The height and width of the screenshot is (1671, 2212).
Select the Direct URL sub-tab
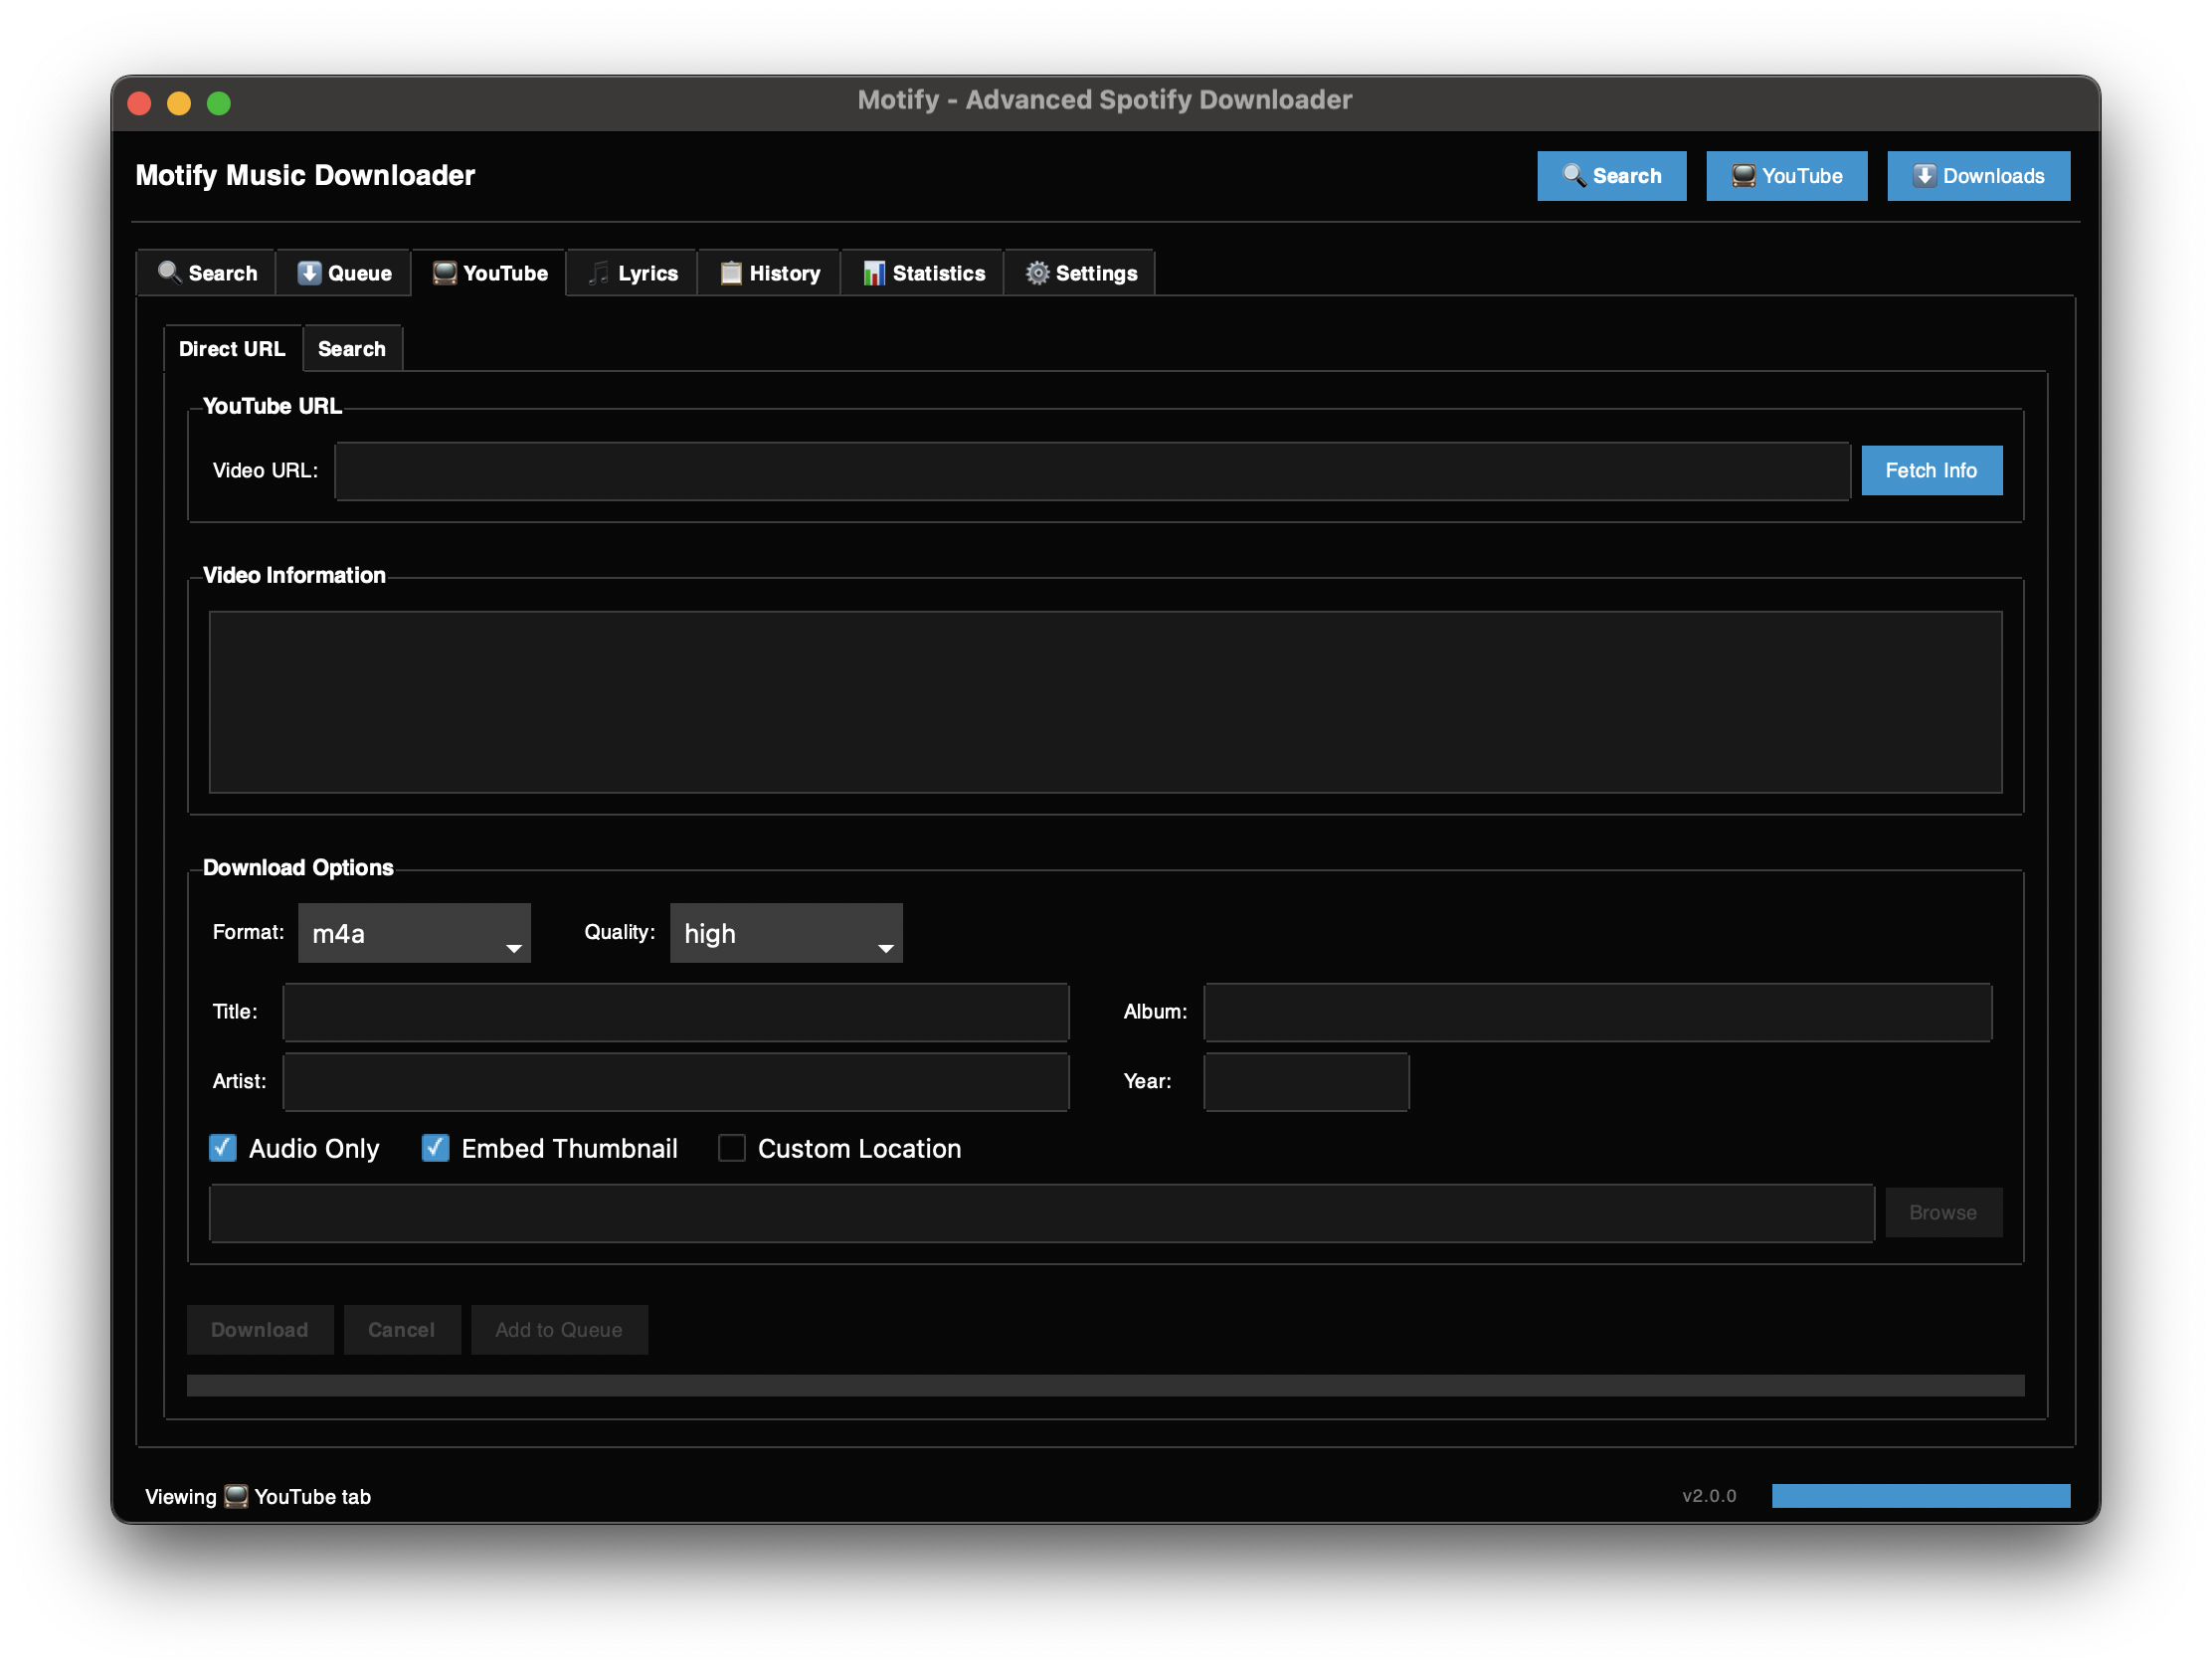tap(232, 349)
